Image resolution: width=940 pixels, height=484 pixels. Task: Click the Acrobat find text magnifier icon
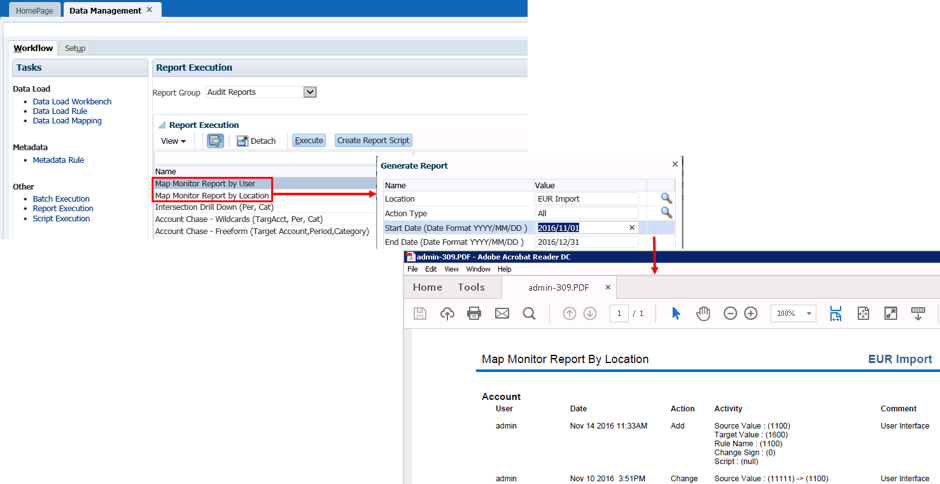tap(529, 314)
